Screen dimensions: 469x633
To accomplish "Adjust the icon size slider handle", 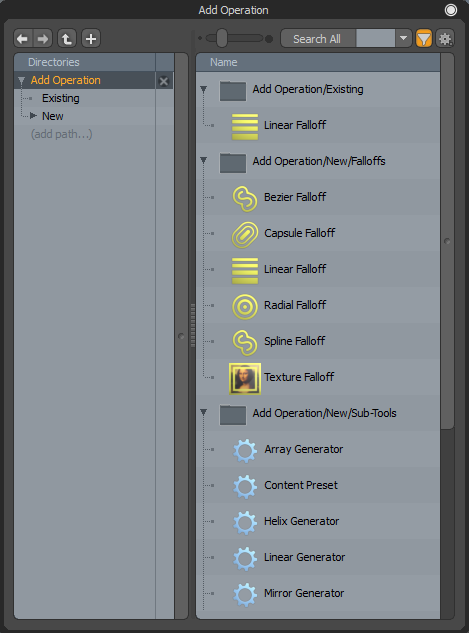I will (221, 38).
